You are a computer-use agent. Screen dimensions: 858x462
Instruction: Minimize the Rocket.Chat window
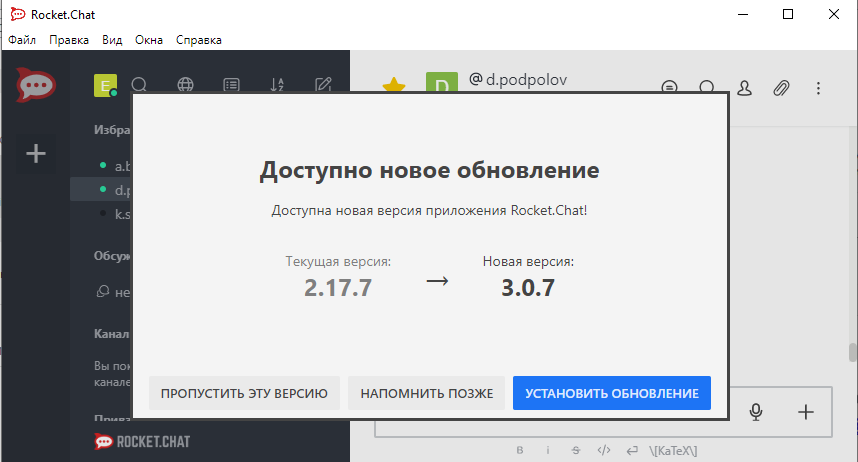(743, 14)
